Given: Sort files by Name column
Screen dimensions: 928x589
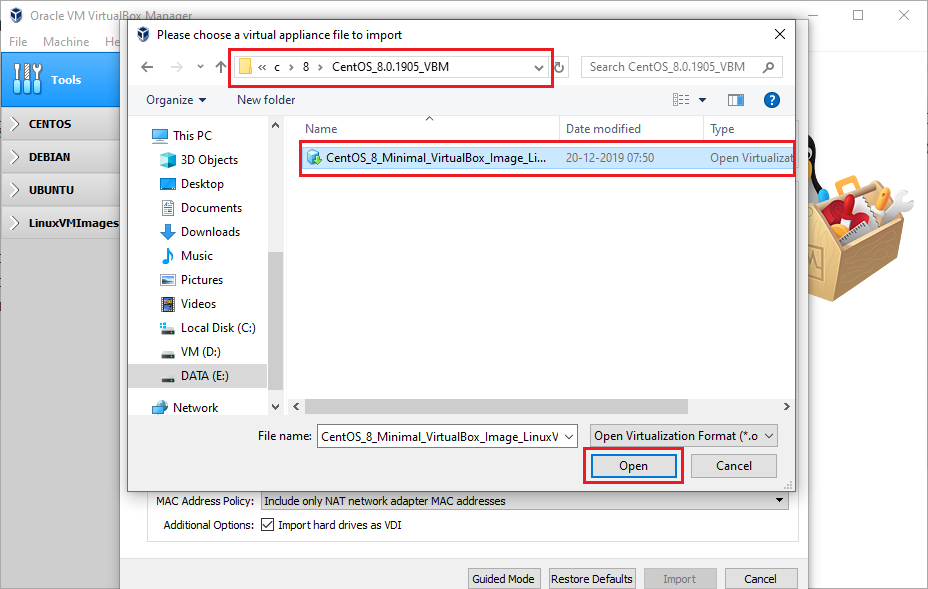Looking at the screenshot, I should click(321, 129).
